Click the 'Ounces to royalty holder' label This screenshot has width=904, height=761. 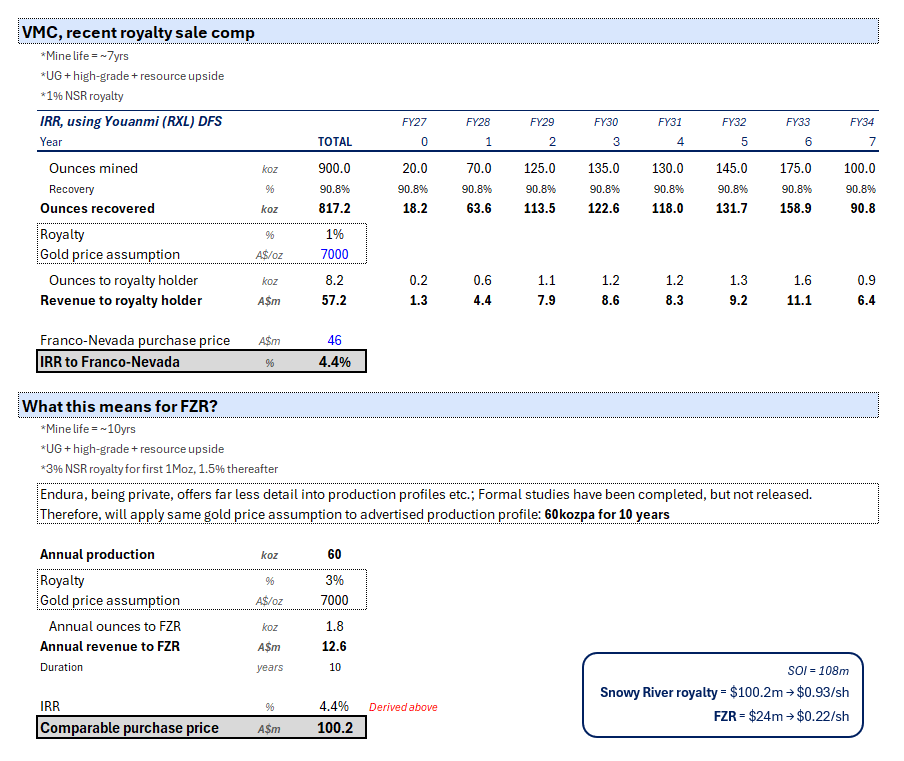pos(123,281)
